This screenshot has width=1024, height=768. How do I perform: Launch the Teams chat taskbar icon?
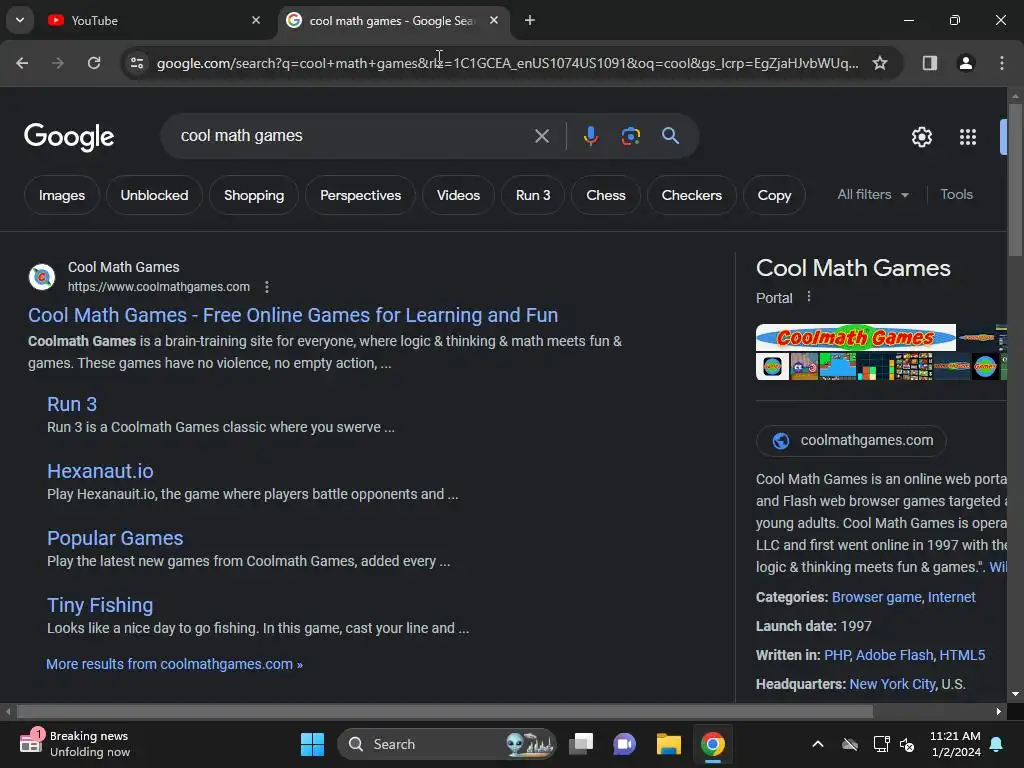pos(624,744)
